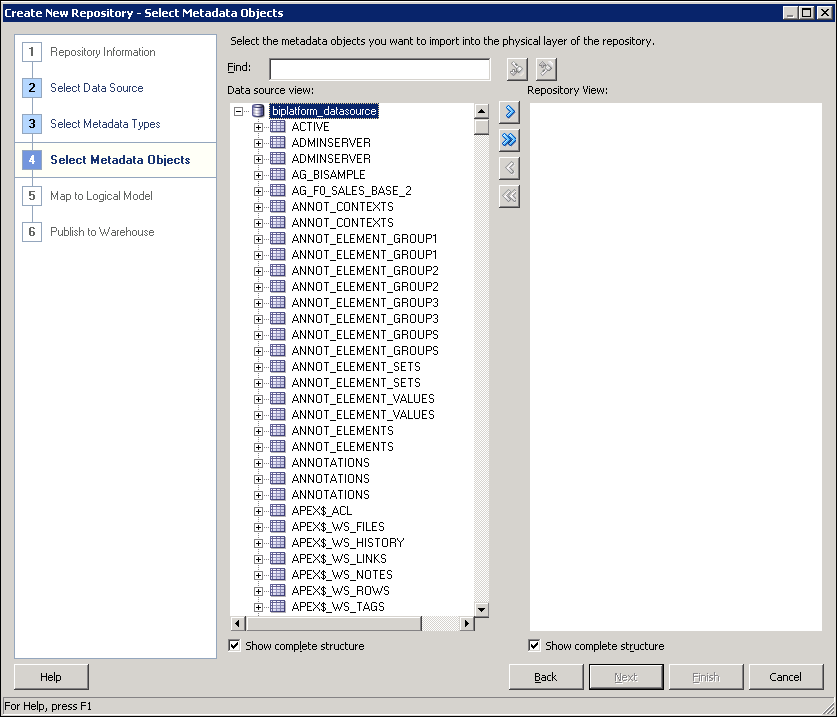Click the Finish button
The height and width of the screenshot is (717, 837).
tap(706, 677)
